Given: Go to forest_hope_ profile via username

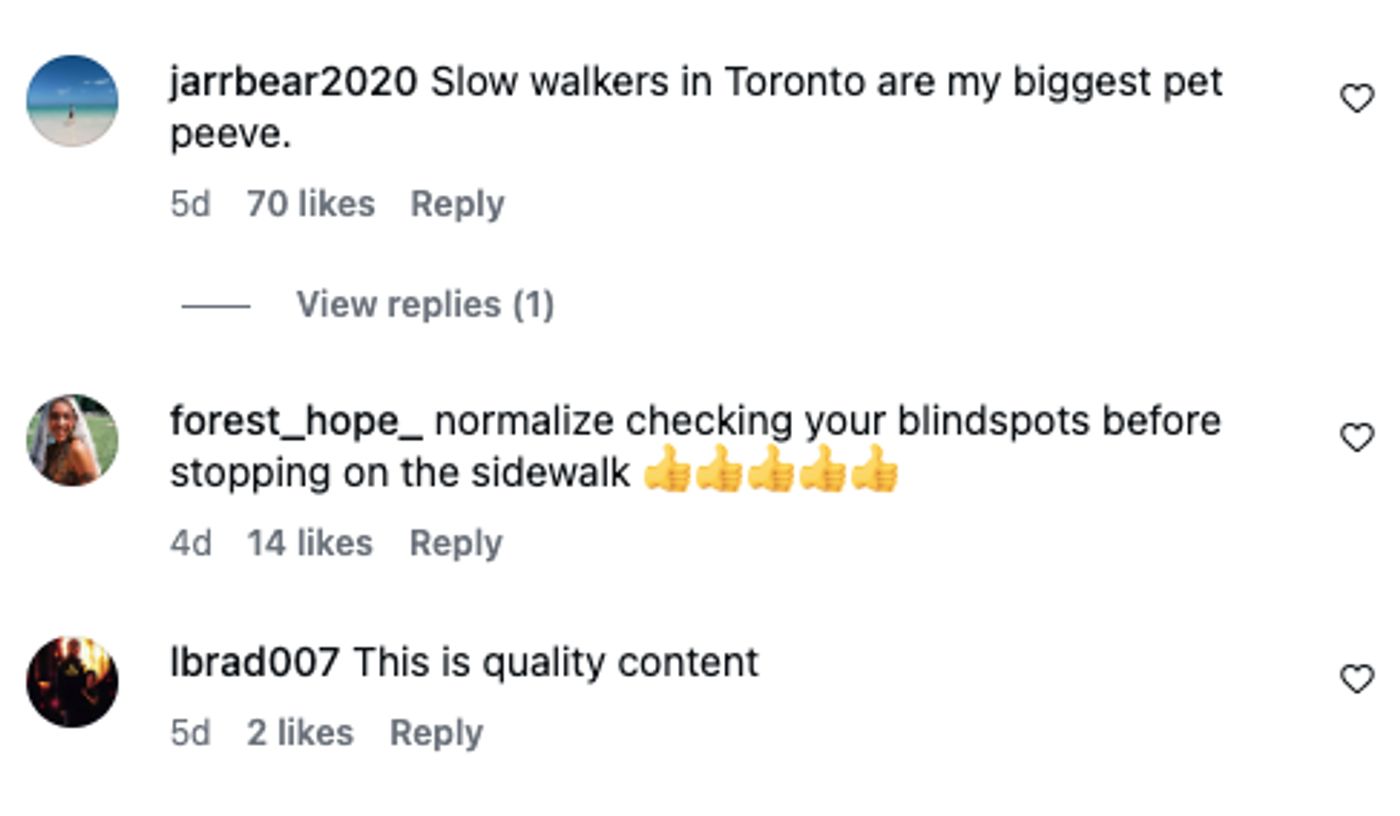Looking at the screenshot, I should [296, 421].
